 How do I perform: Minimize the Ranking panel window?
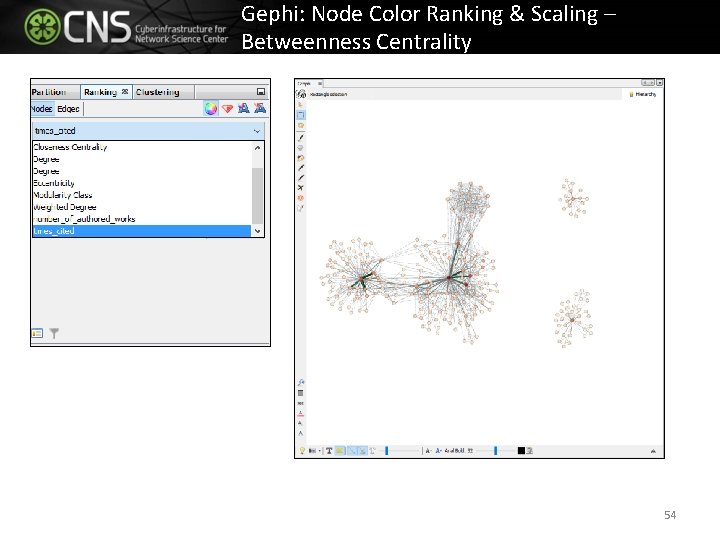tap(261, 92)
